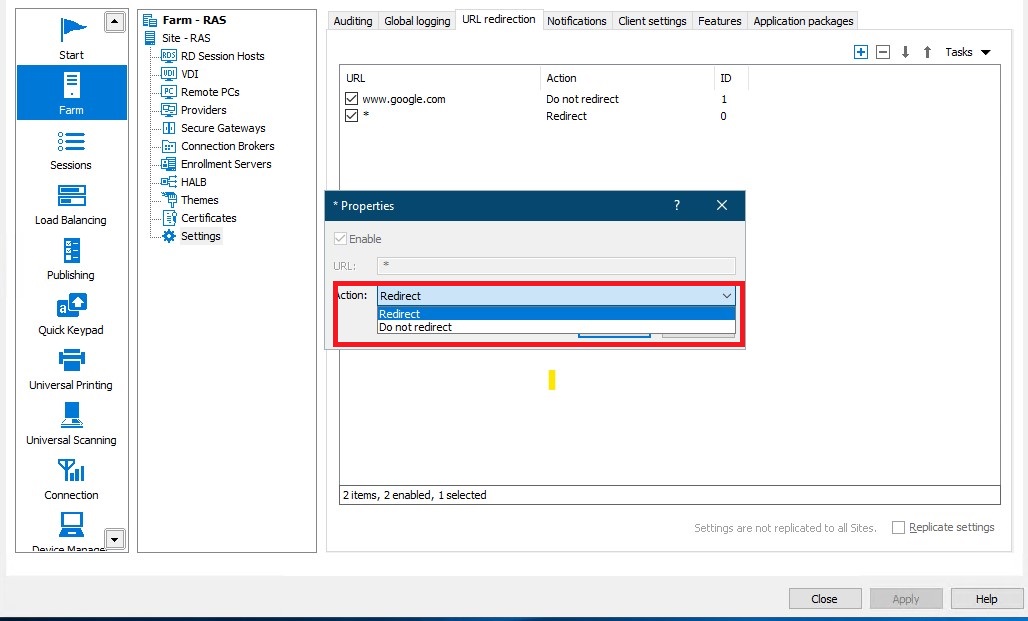Click the add URL plus icon

(860, 52)
